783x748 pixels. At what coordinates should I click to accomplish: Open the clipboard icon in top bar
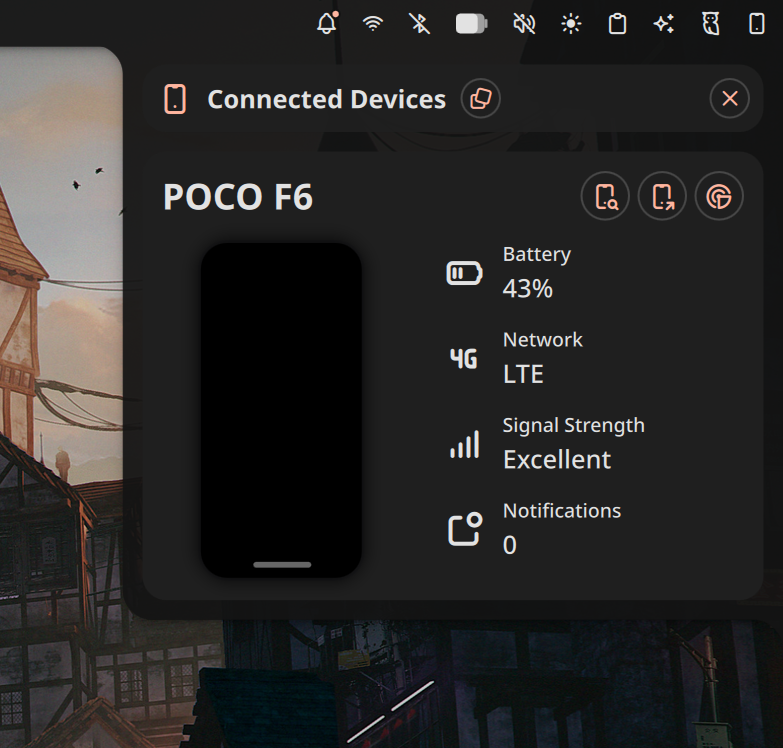pos(618,23)
